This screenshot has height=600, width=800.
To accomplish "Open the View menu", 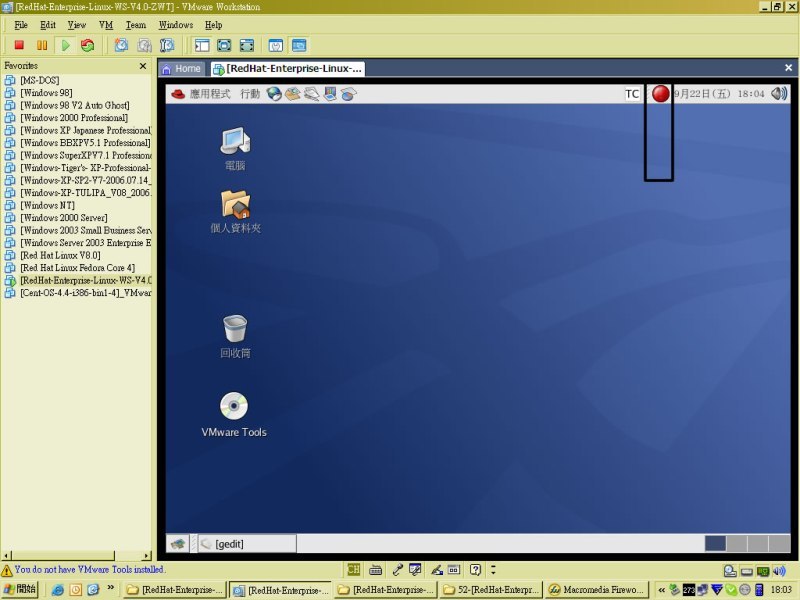I will (x=77, y=25).
